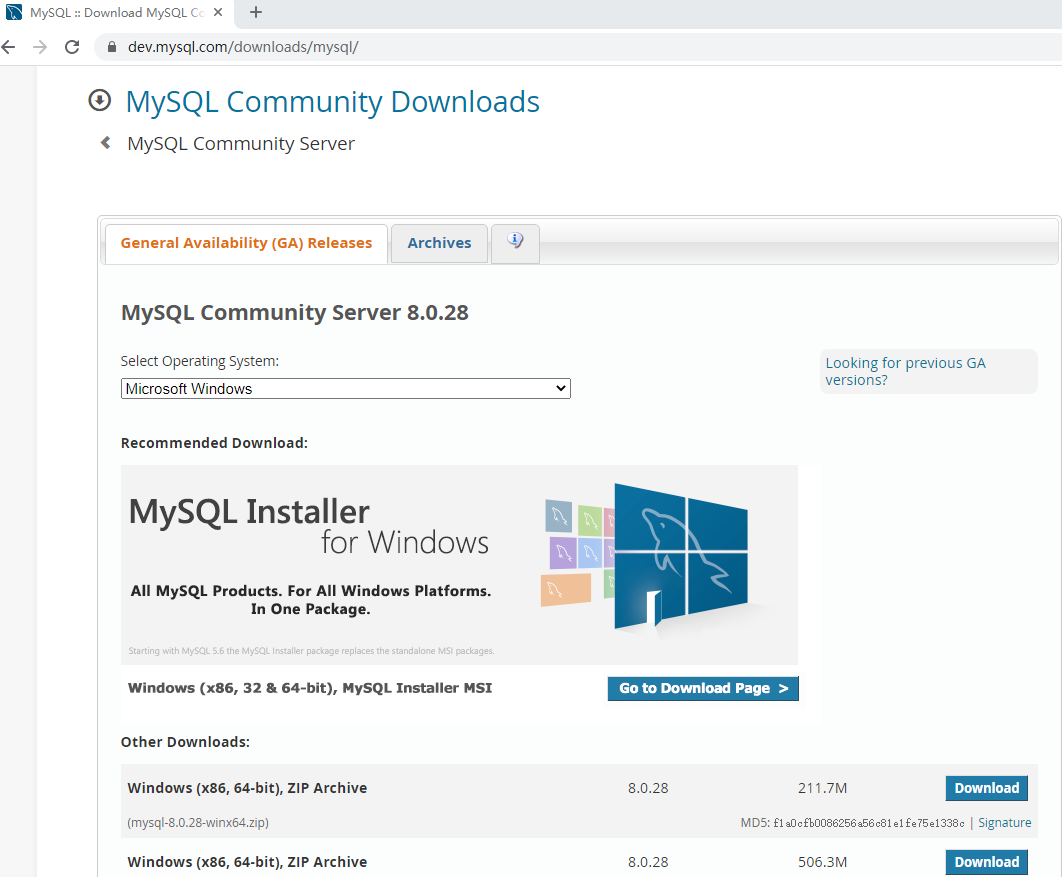
Task: Click the browser back arrow
Action: point(8,47)
